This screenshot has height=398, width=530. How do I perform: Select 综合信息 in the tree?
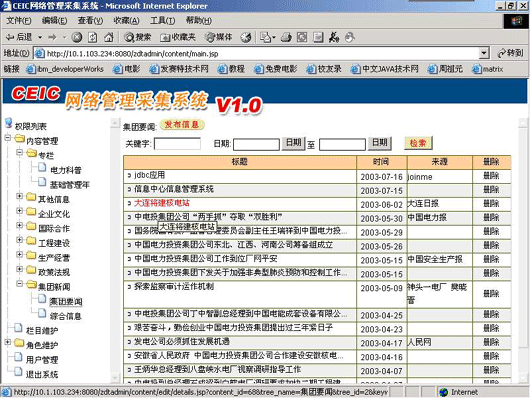pyautogui.click(x=66, y=316)
